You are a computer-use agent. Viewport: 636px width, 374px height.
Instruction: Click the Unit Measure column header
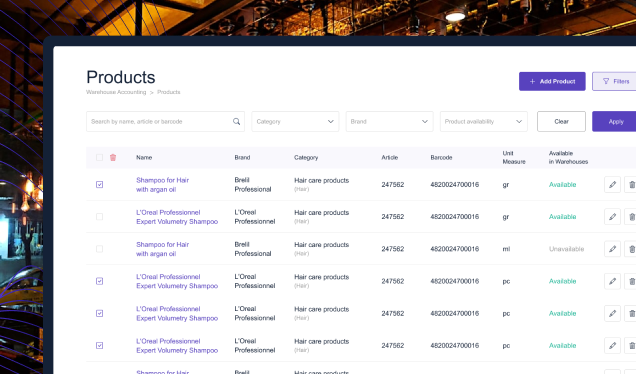point(514,157)
